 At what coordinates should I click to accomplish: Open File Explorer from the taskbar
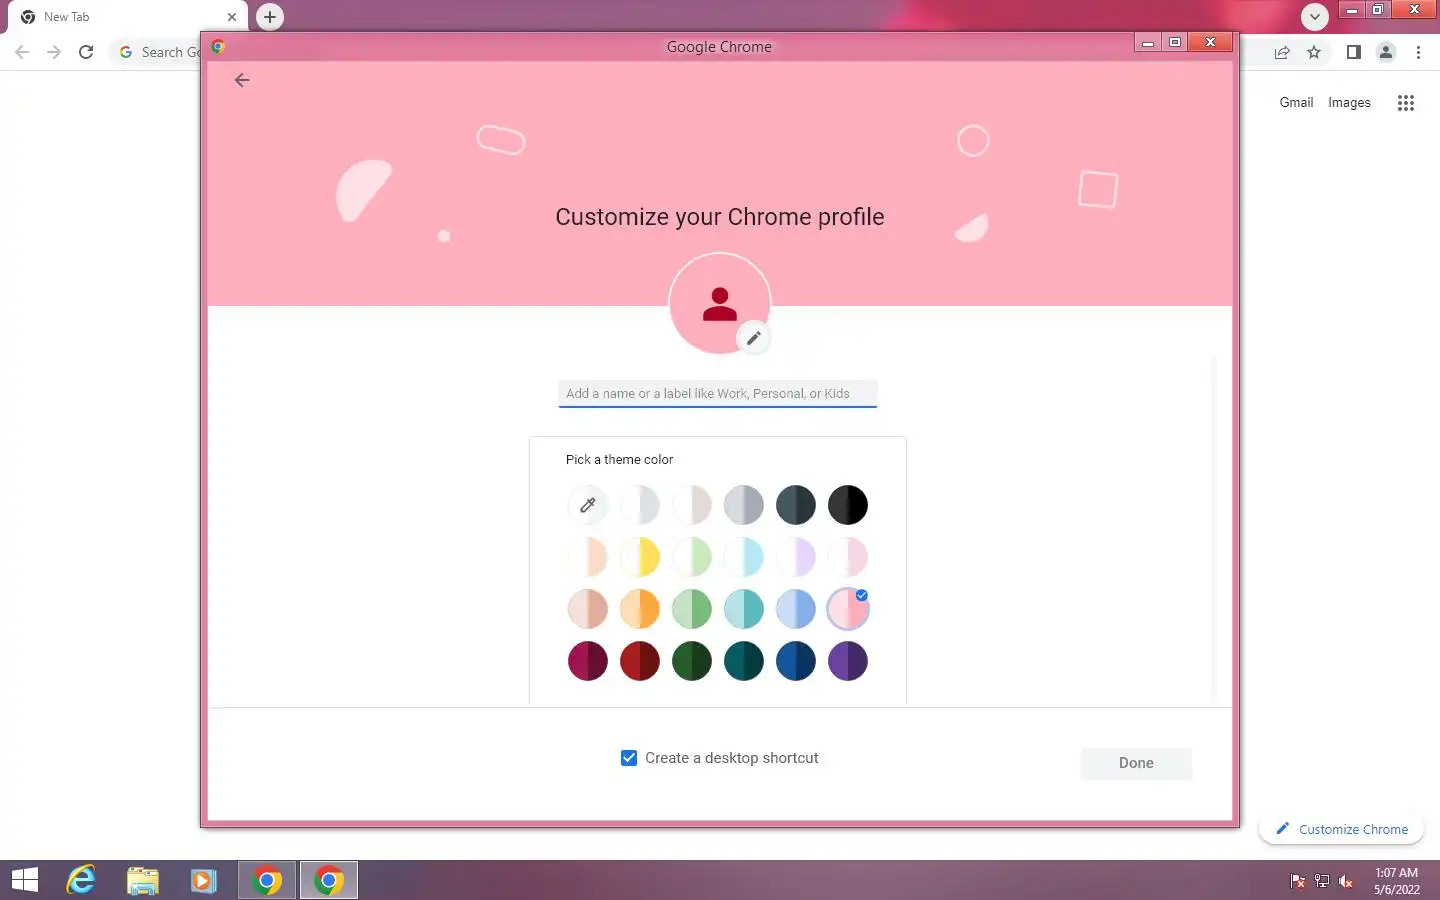point(143,880)
